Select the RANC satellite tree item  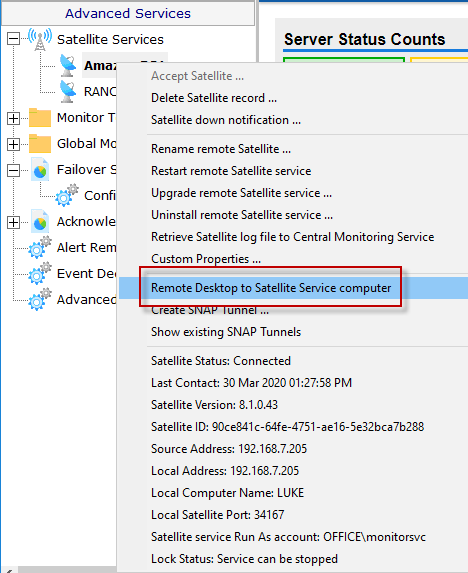click(100, 91)
